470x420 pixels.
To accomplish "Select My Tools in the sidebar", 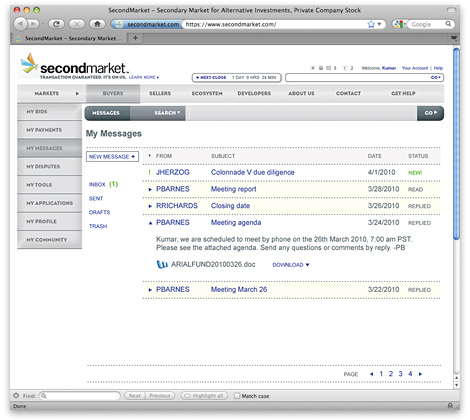I will coord(49,185).
